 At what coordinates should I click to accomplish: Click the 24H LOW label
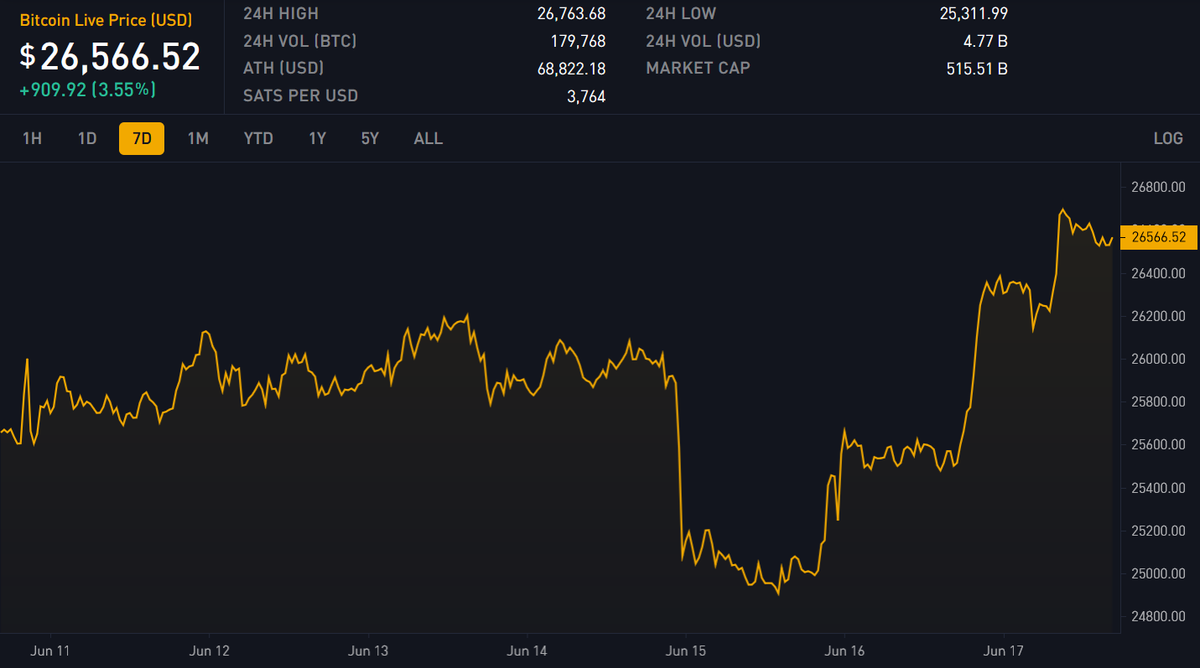pos(681,14)
